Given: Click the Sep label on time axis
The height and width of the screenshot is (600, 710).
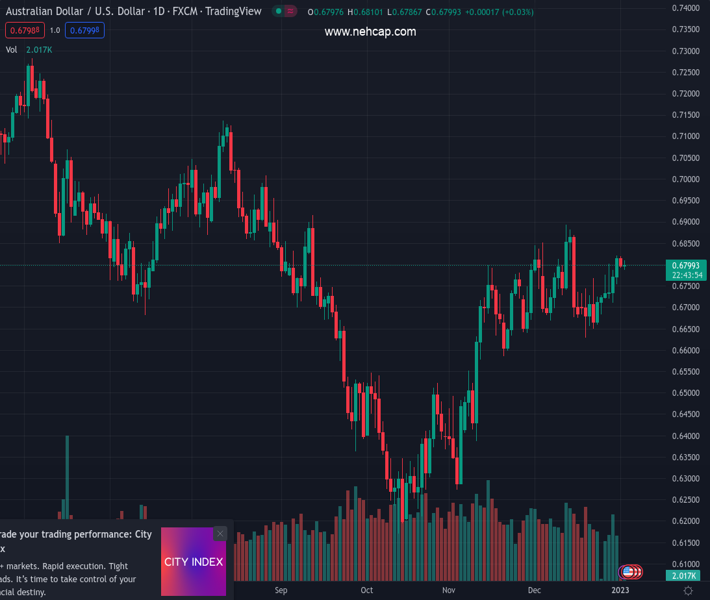Looking at the screenshot, I should click(x=280, y=591).
